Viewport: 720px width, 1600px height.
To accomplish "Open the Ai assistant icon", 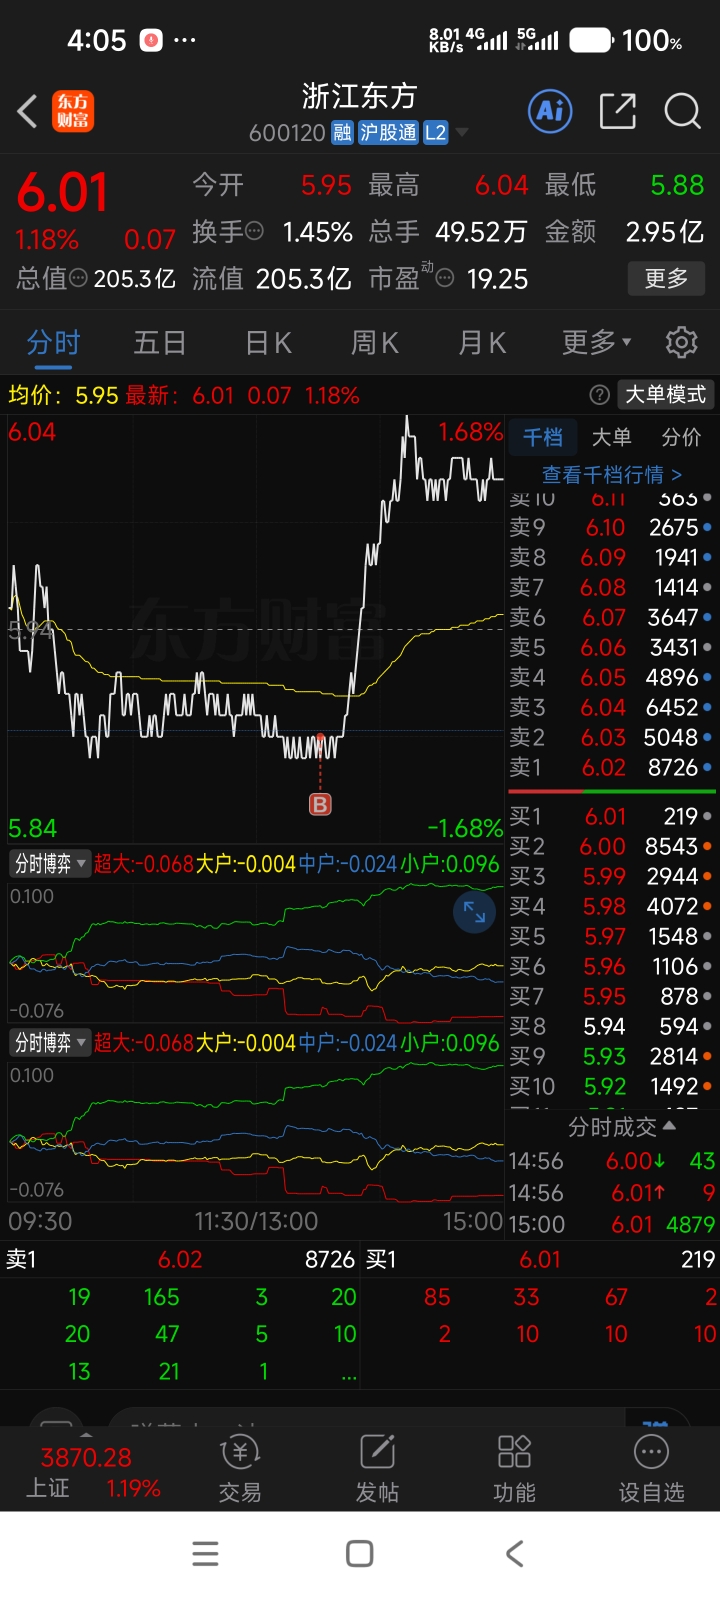I will point(550,110).
